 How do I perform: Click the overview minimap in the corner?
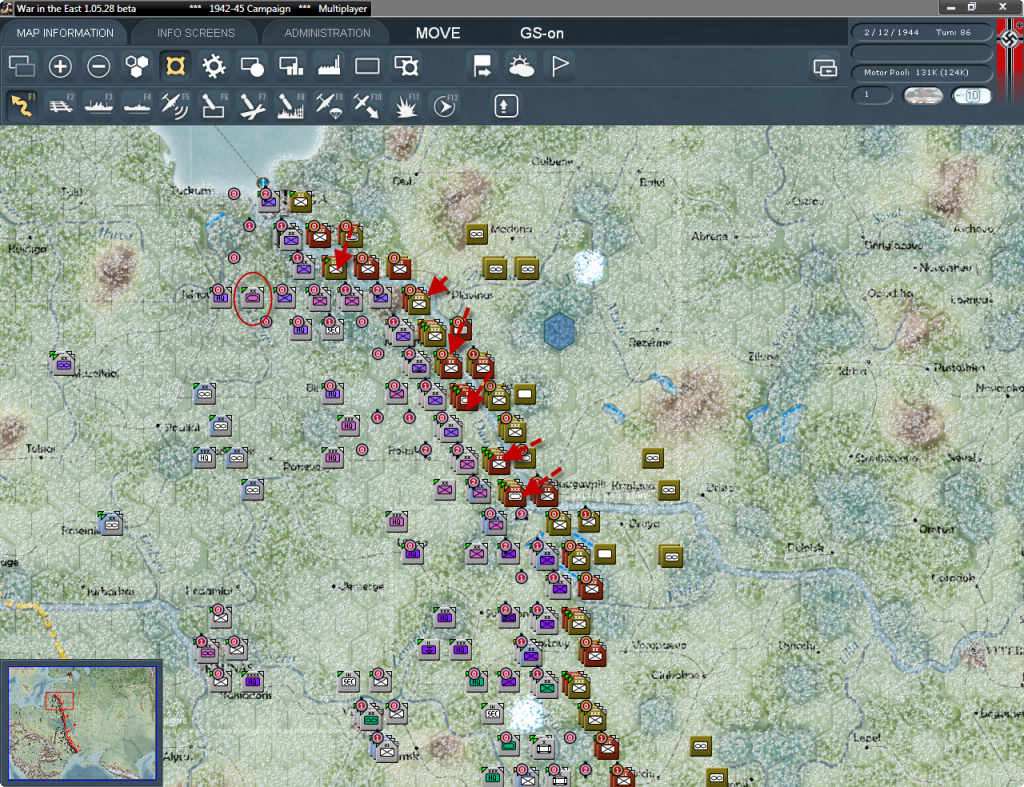tap(82, 723)
